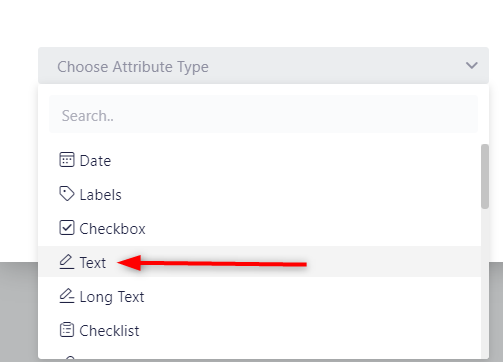Select the highlighted Text option

click(x=260, y=262)
